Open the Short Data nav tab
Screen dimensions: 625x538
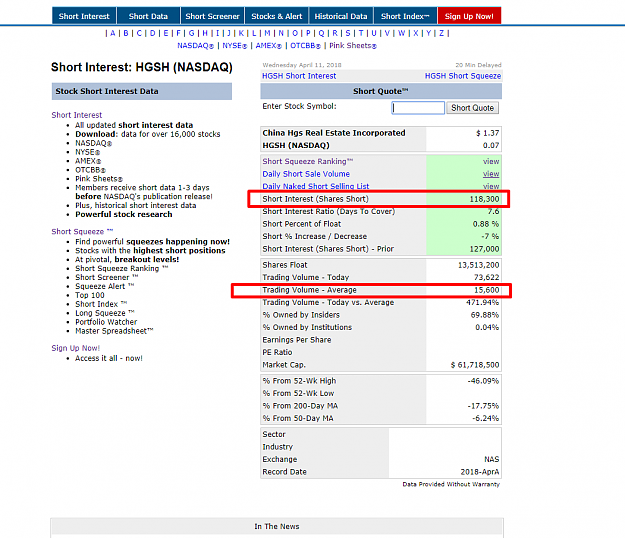point(148,16)
